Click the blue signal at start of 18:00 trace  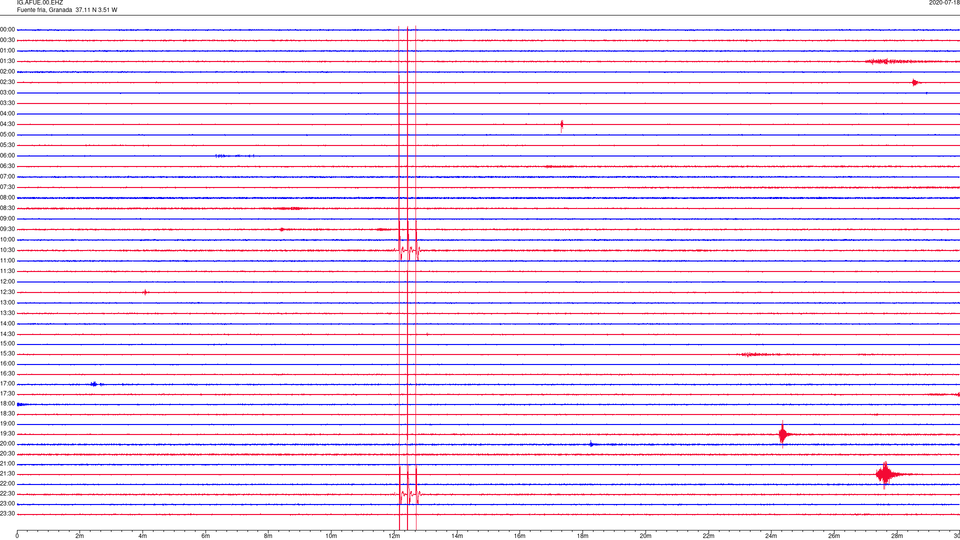point(23,404)
